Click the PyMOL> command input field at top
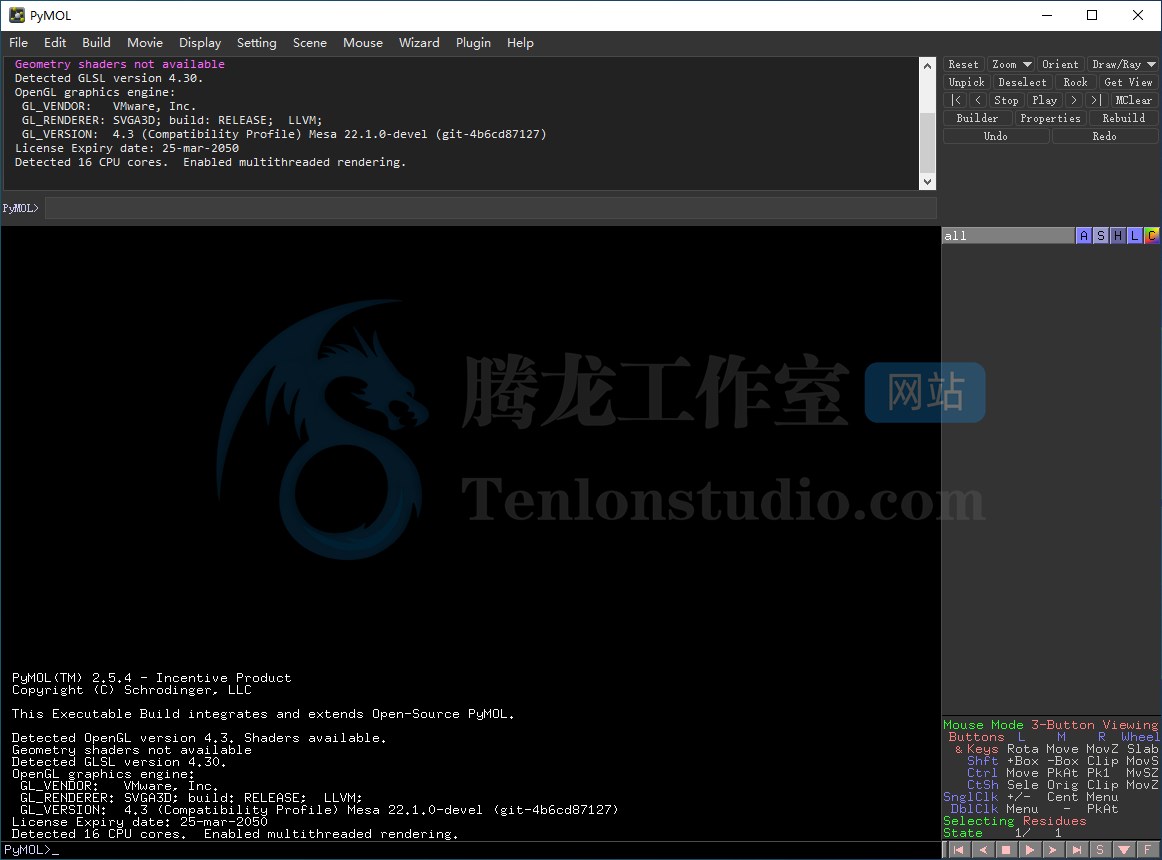Viewport: 1162px width, 860px height. click(491, 208)
